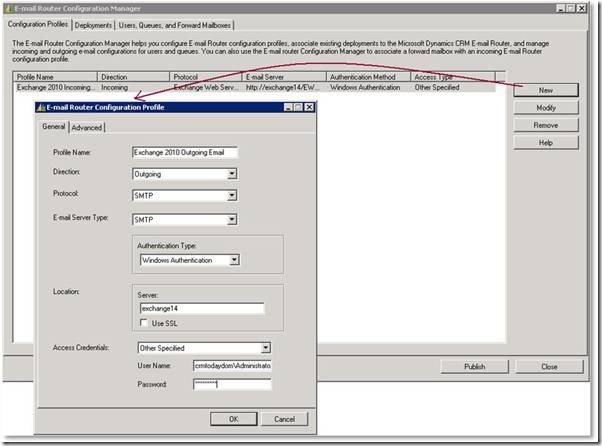The width and height of the screenshot is (602, 446).
Task: Click the Protocol column header
Action: pos(205,77)
